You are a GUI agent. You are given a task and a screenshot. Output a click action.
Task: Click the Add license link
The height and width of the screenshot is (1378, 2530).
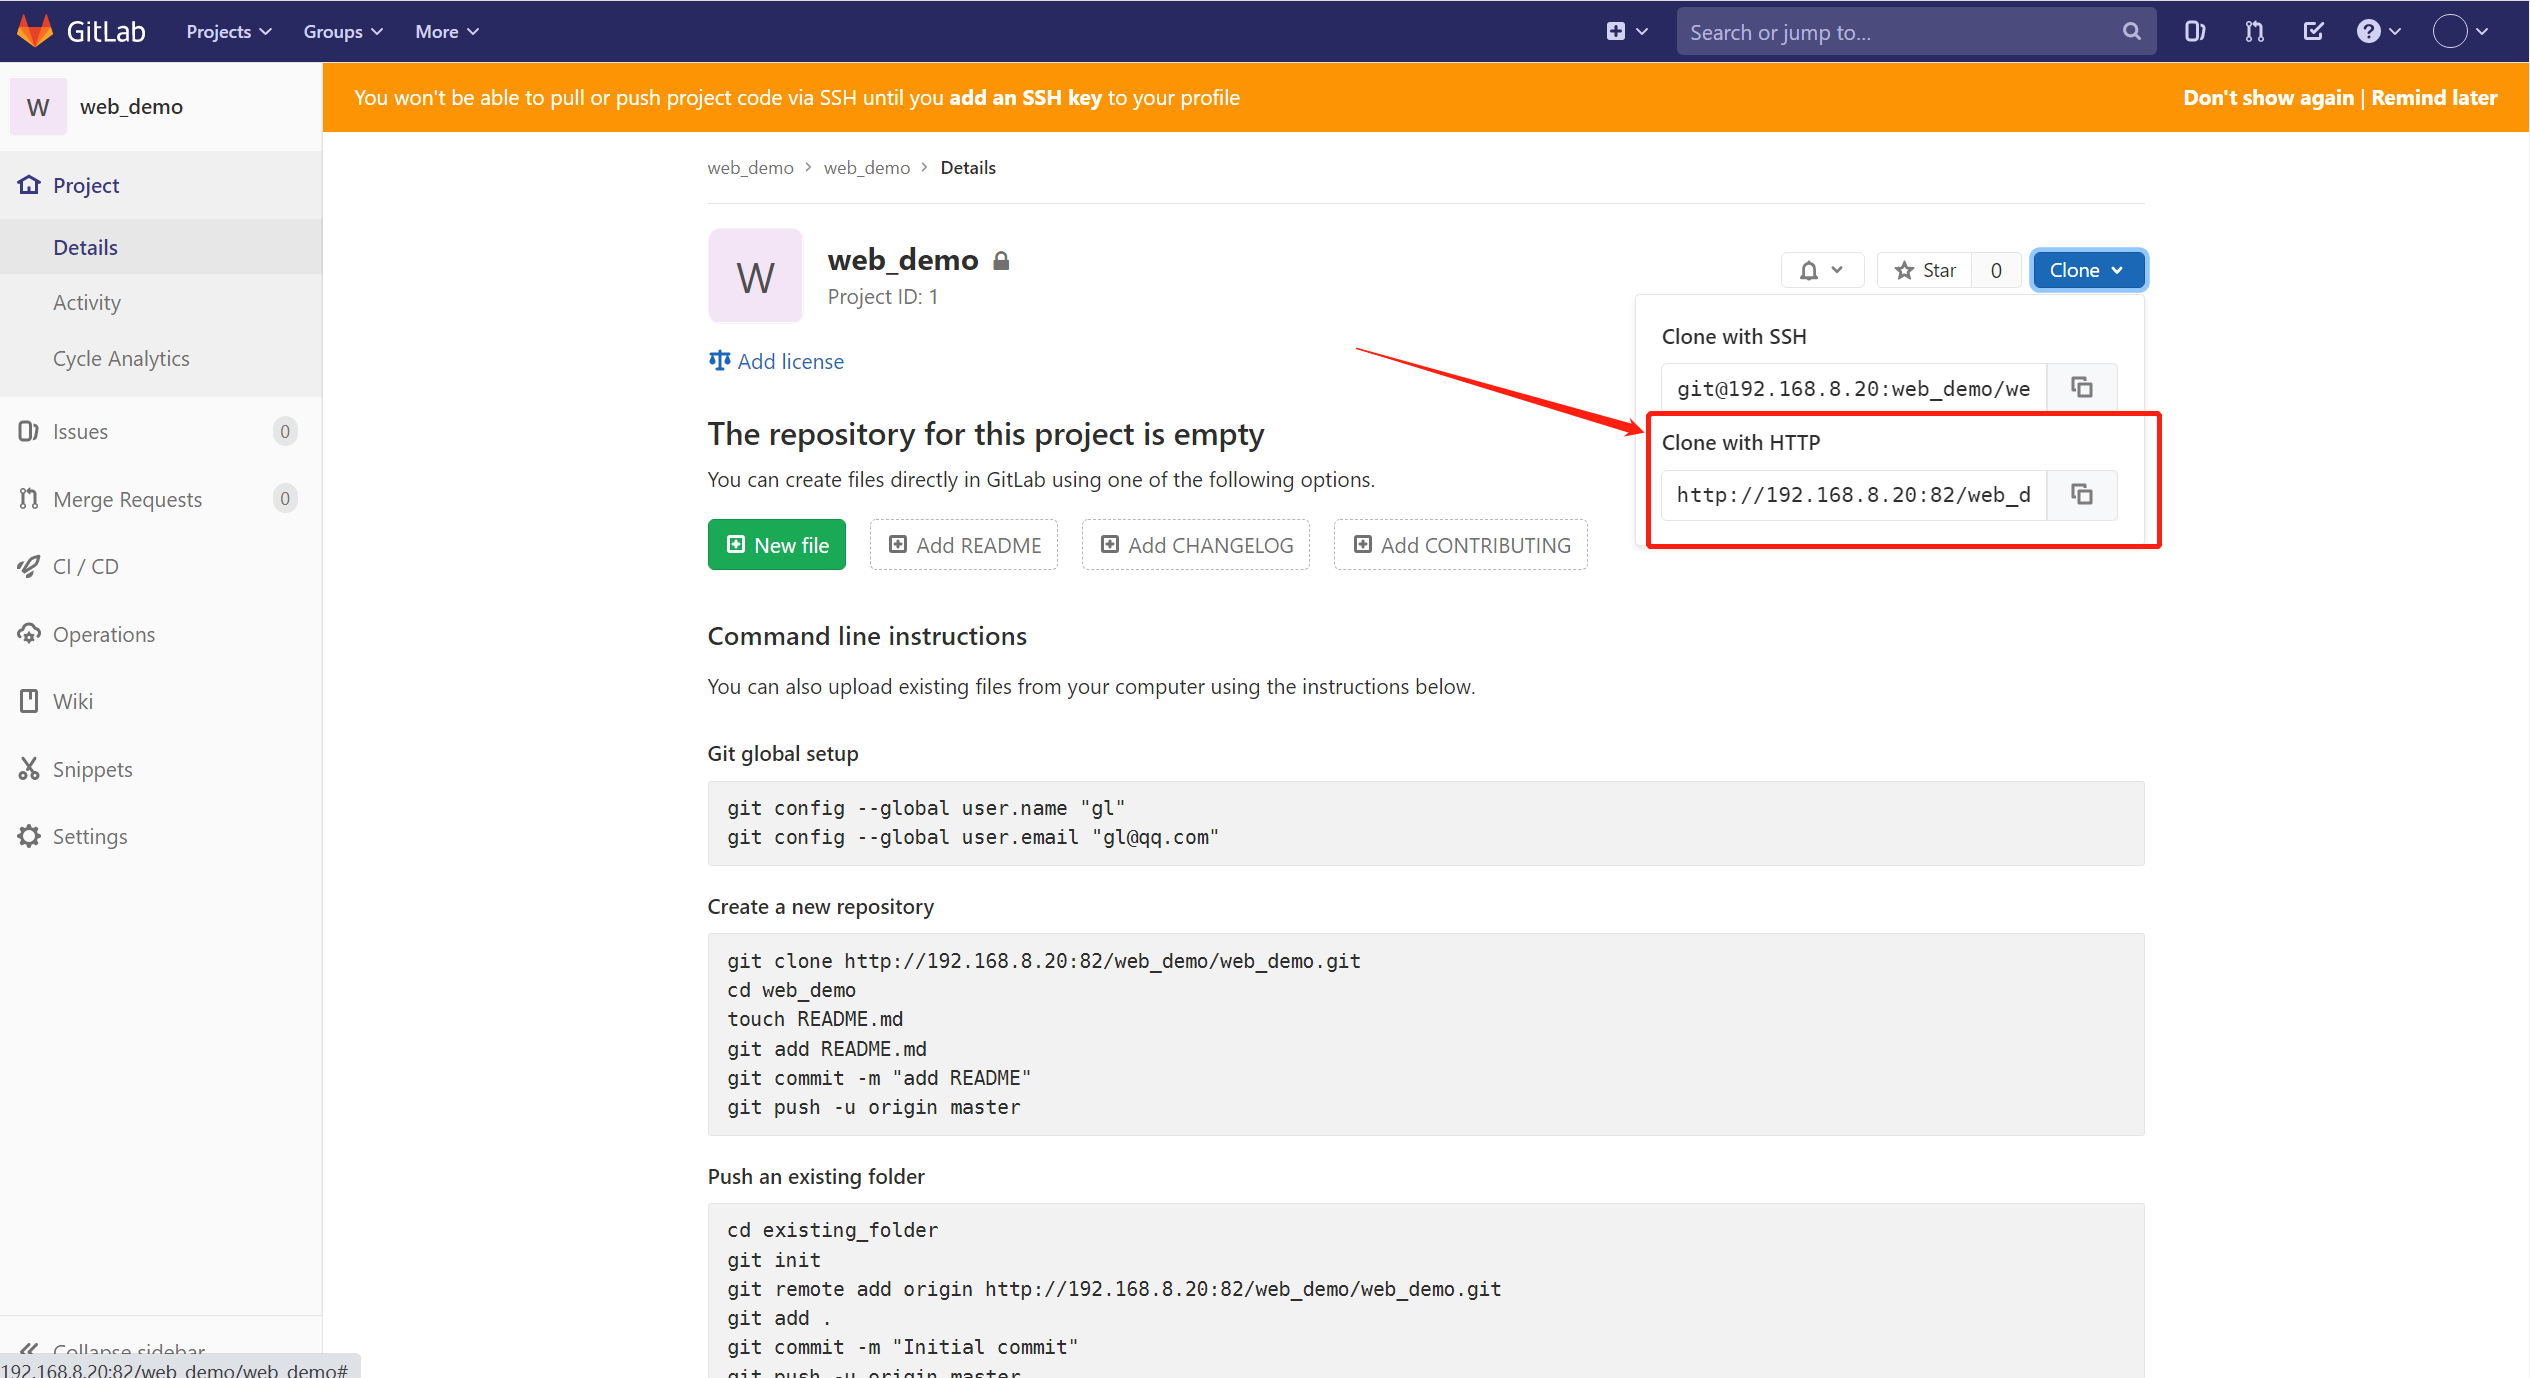click(x=776, y=361)
